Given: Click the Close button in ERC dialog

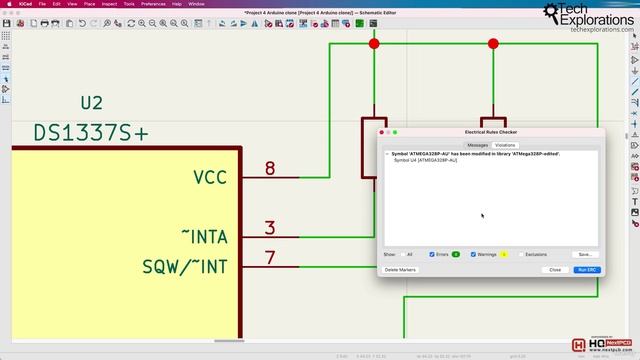Looking at the screenshot, I should tap(555, 270).
